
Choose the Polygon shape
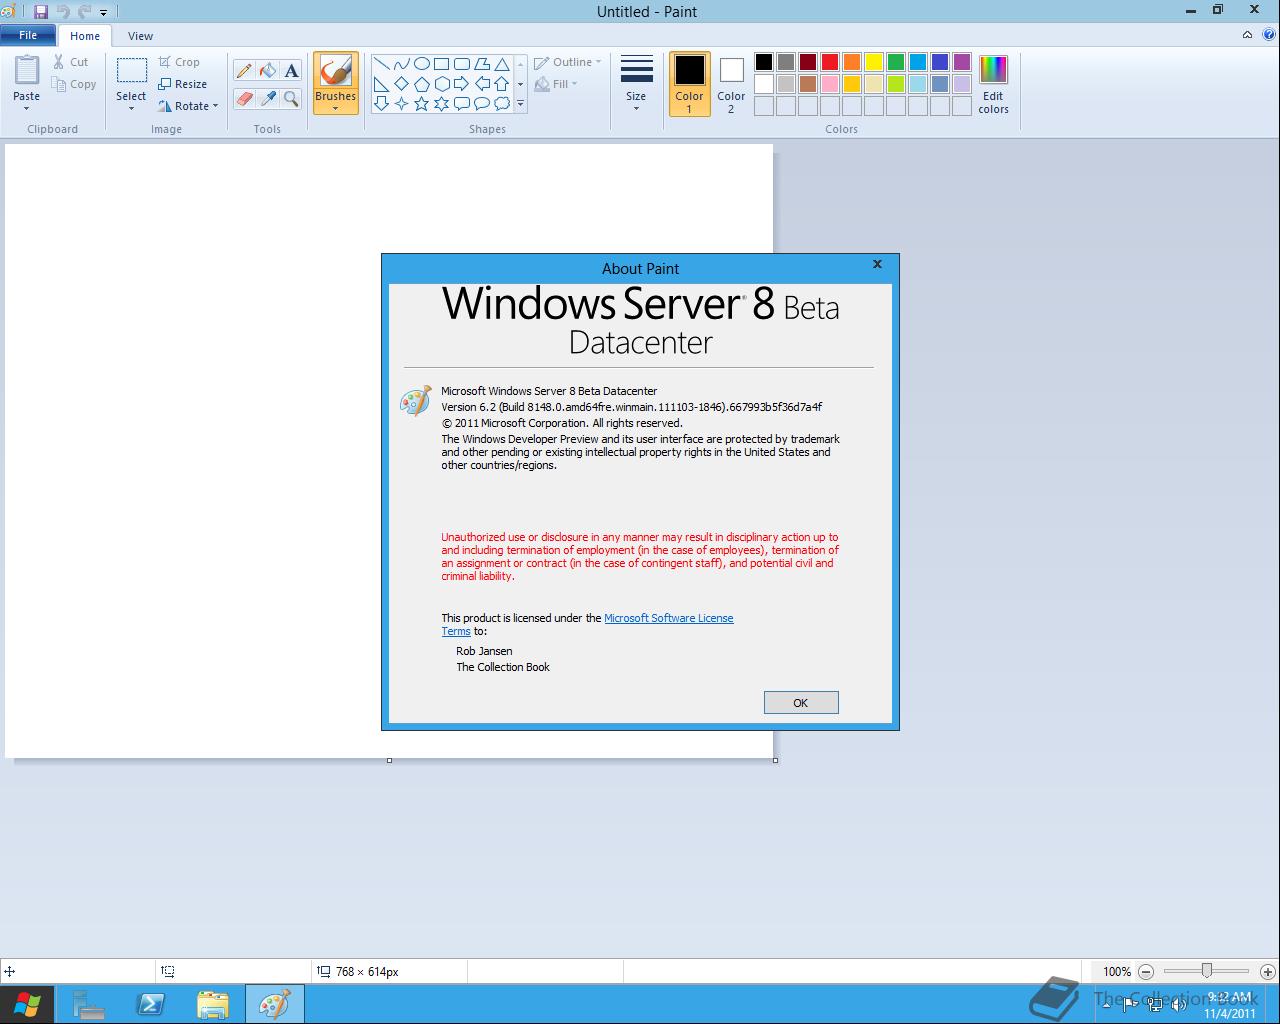pyautogui.click(x=482, y=64)
